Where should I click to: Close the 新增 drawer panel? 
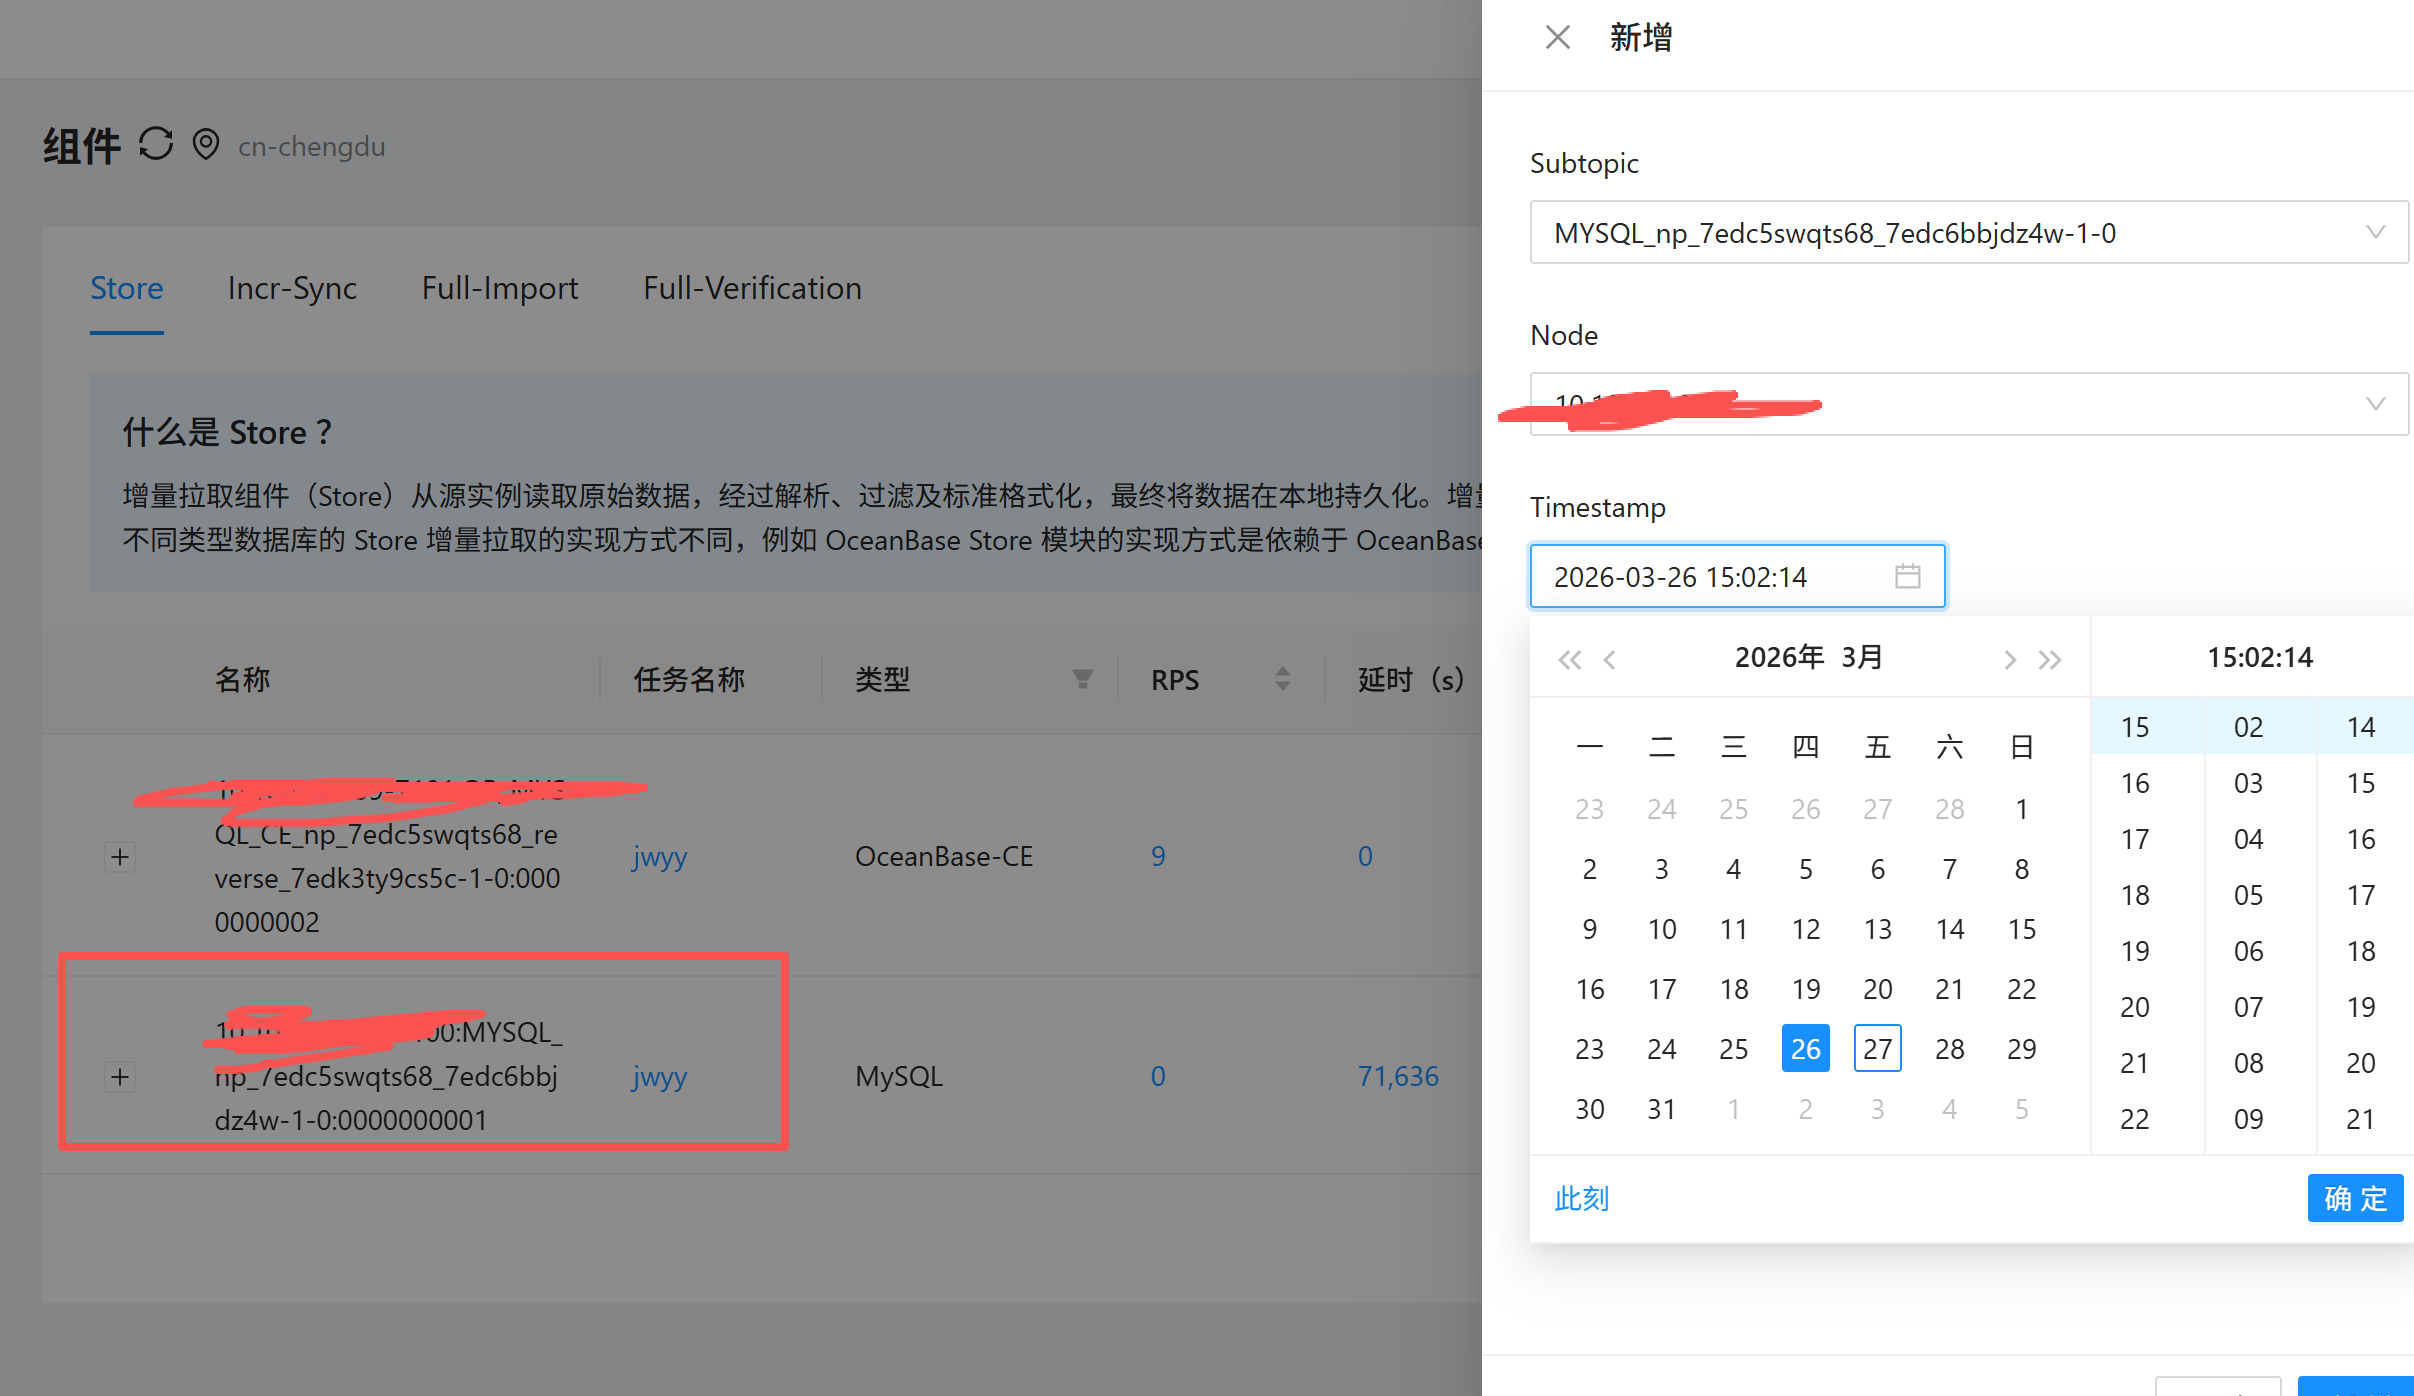tap(1557, 38)
